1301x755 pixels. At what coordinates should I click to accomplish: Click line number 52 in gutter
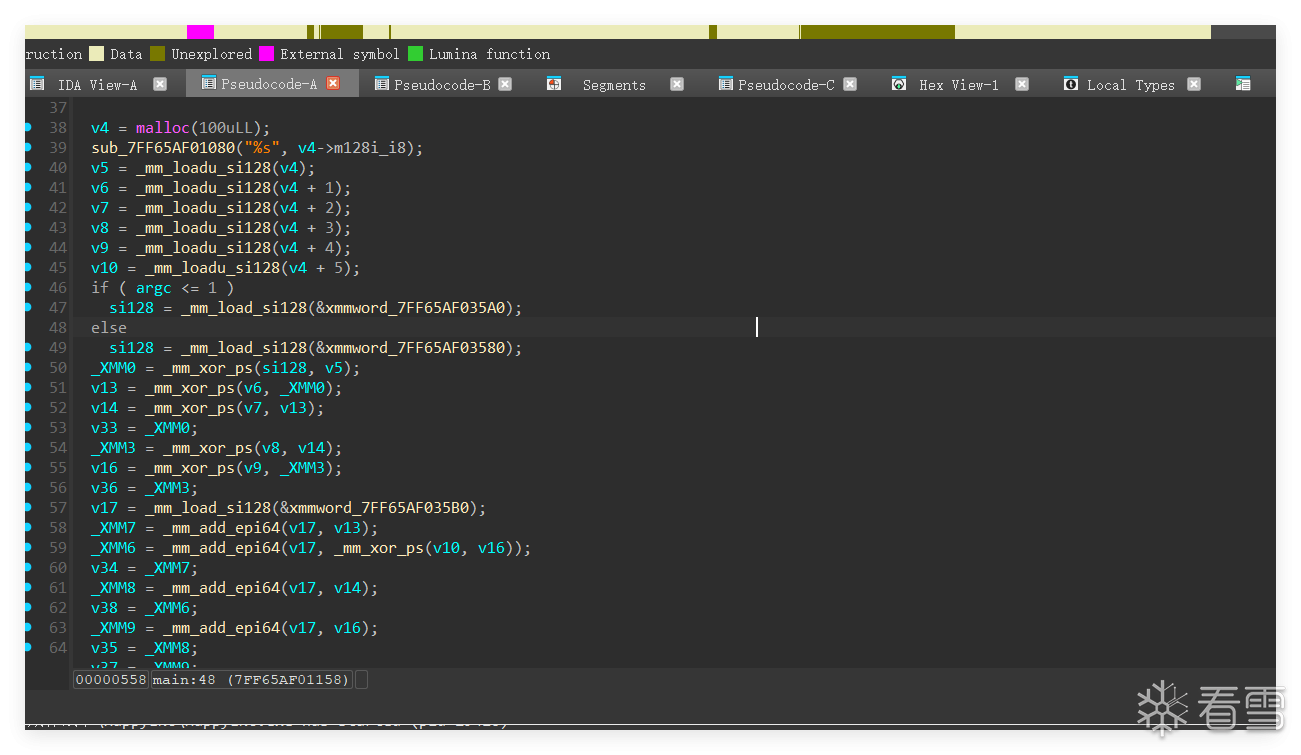tap(58, 408)
